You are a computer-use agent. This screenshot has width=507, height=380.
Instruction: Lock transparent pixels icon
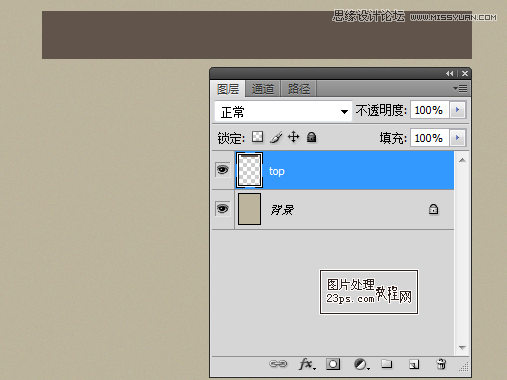257,137
